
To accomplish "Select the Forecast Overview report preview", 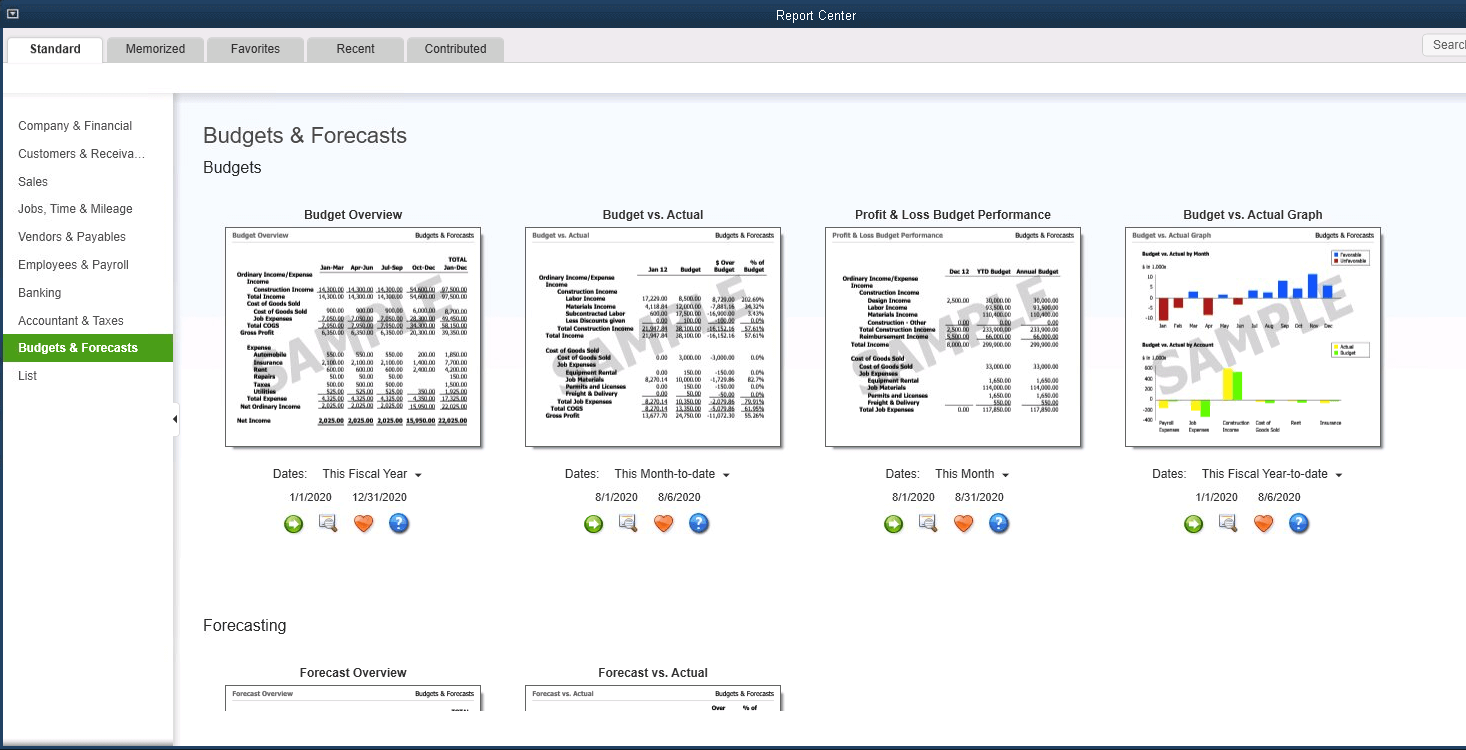I will tap(353, 697).
